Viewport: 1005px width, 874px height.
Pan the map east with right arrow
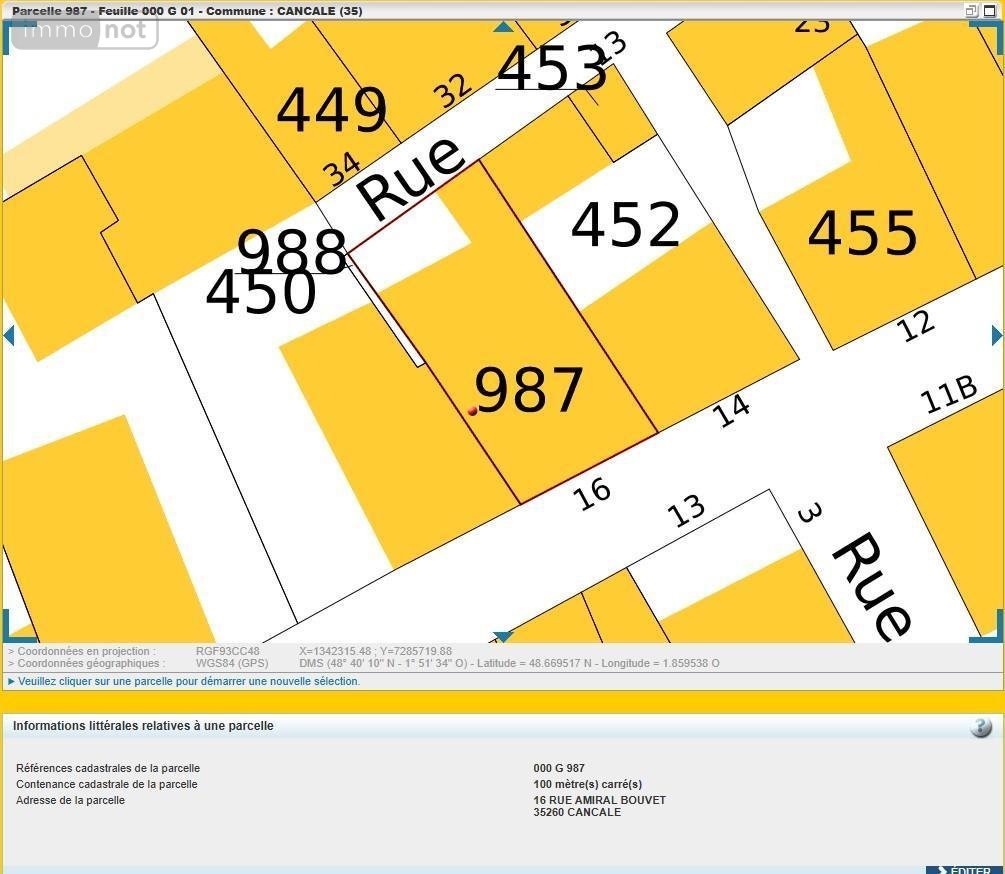click(x=996, y=335)
